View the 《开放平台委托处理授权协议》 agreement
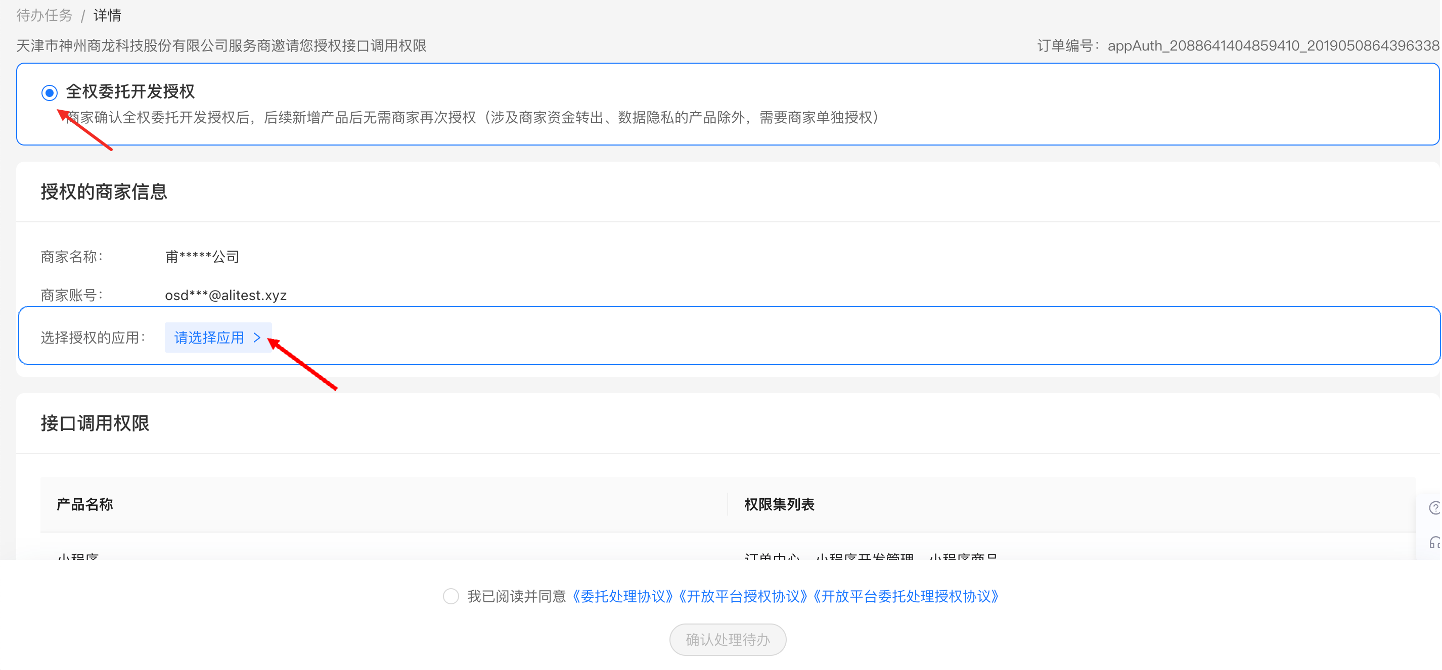This screenshot has height=670, width=1442. click(x=906, y=596)
